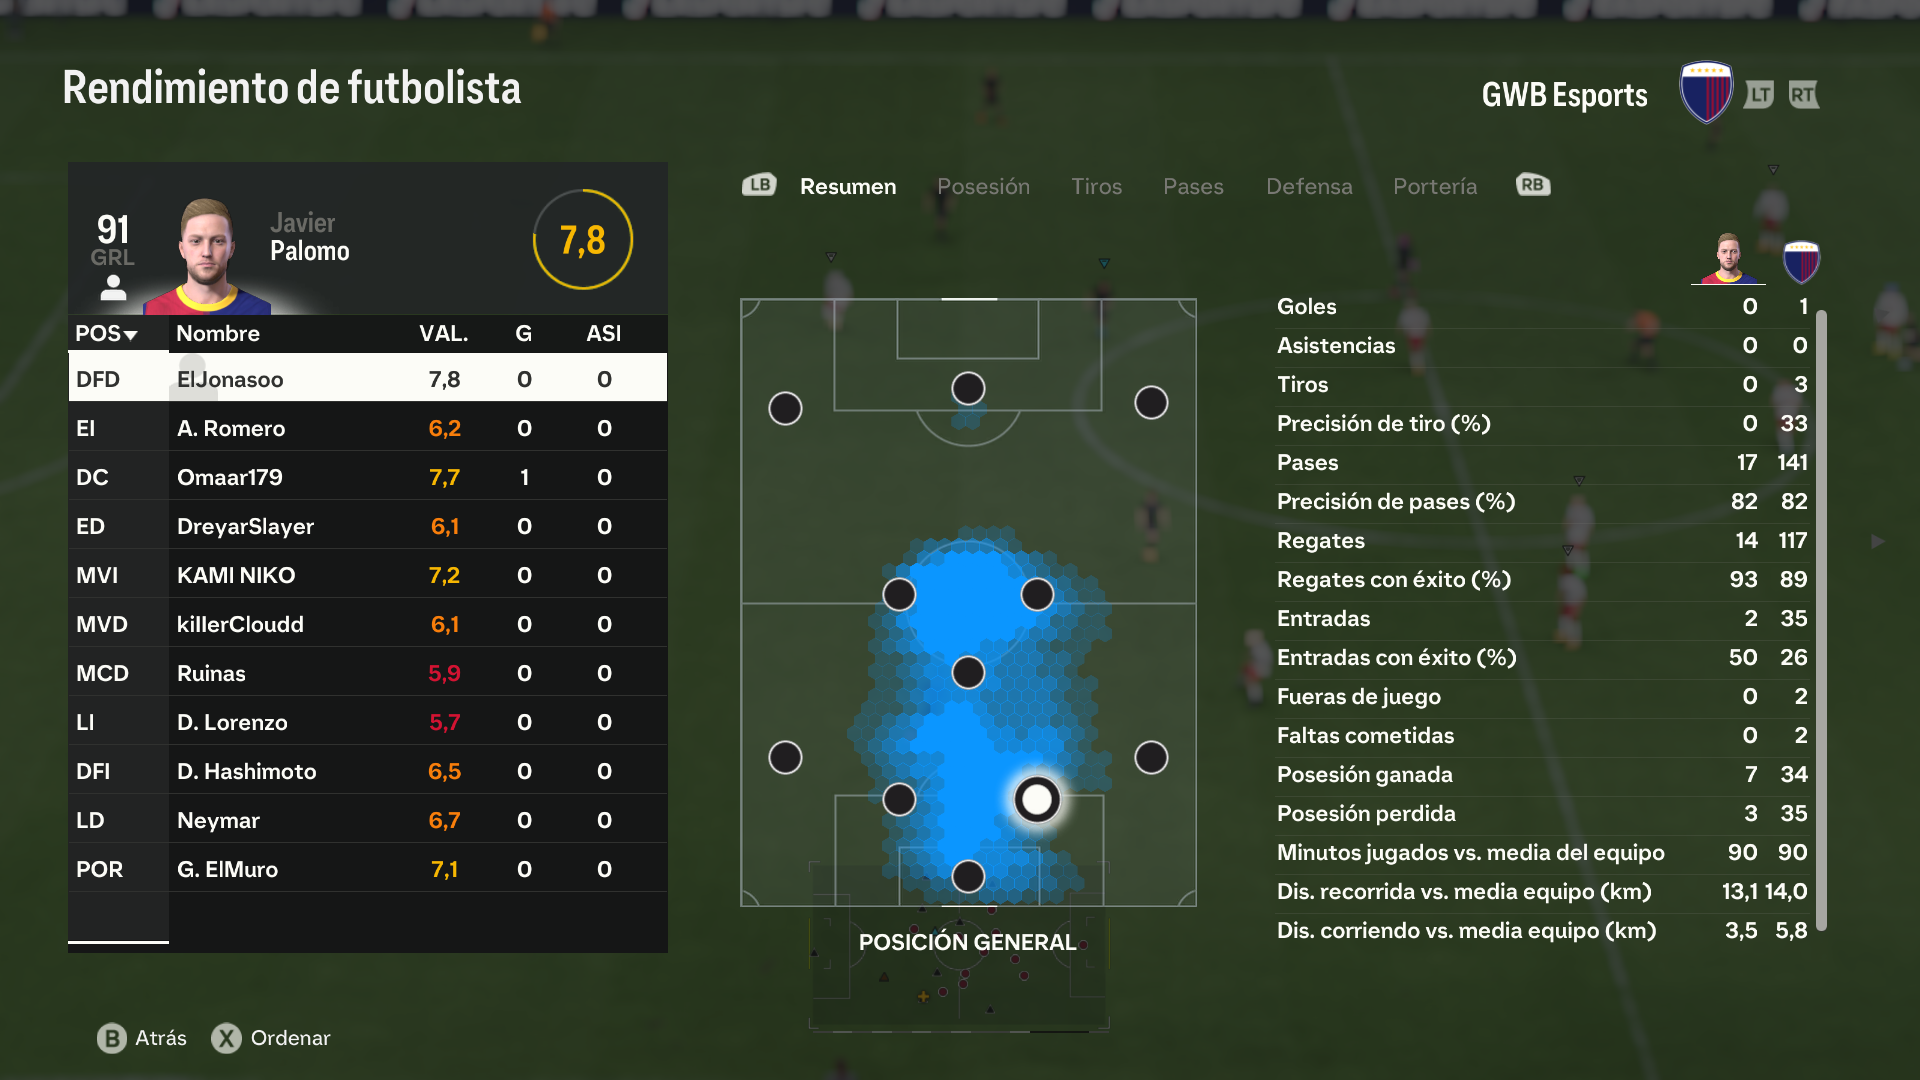This screenshot has width=1920, height=1080.
Task: Open the Posesión tab
Action: 983,186
